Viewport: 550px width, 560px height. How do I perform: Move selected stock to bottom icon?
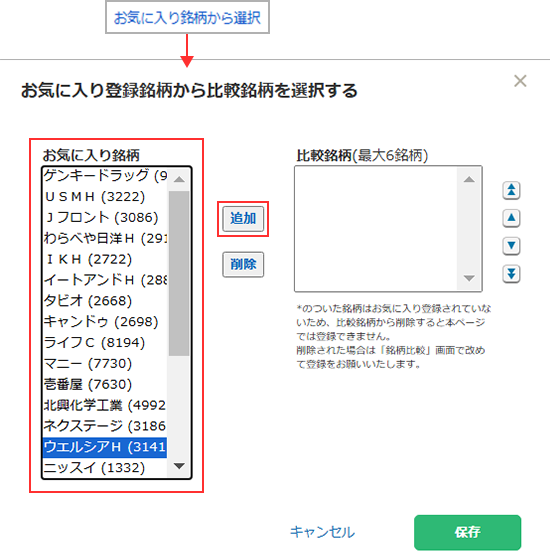(511, 274)
